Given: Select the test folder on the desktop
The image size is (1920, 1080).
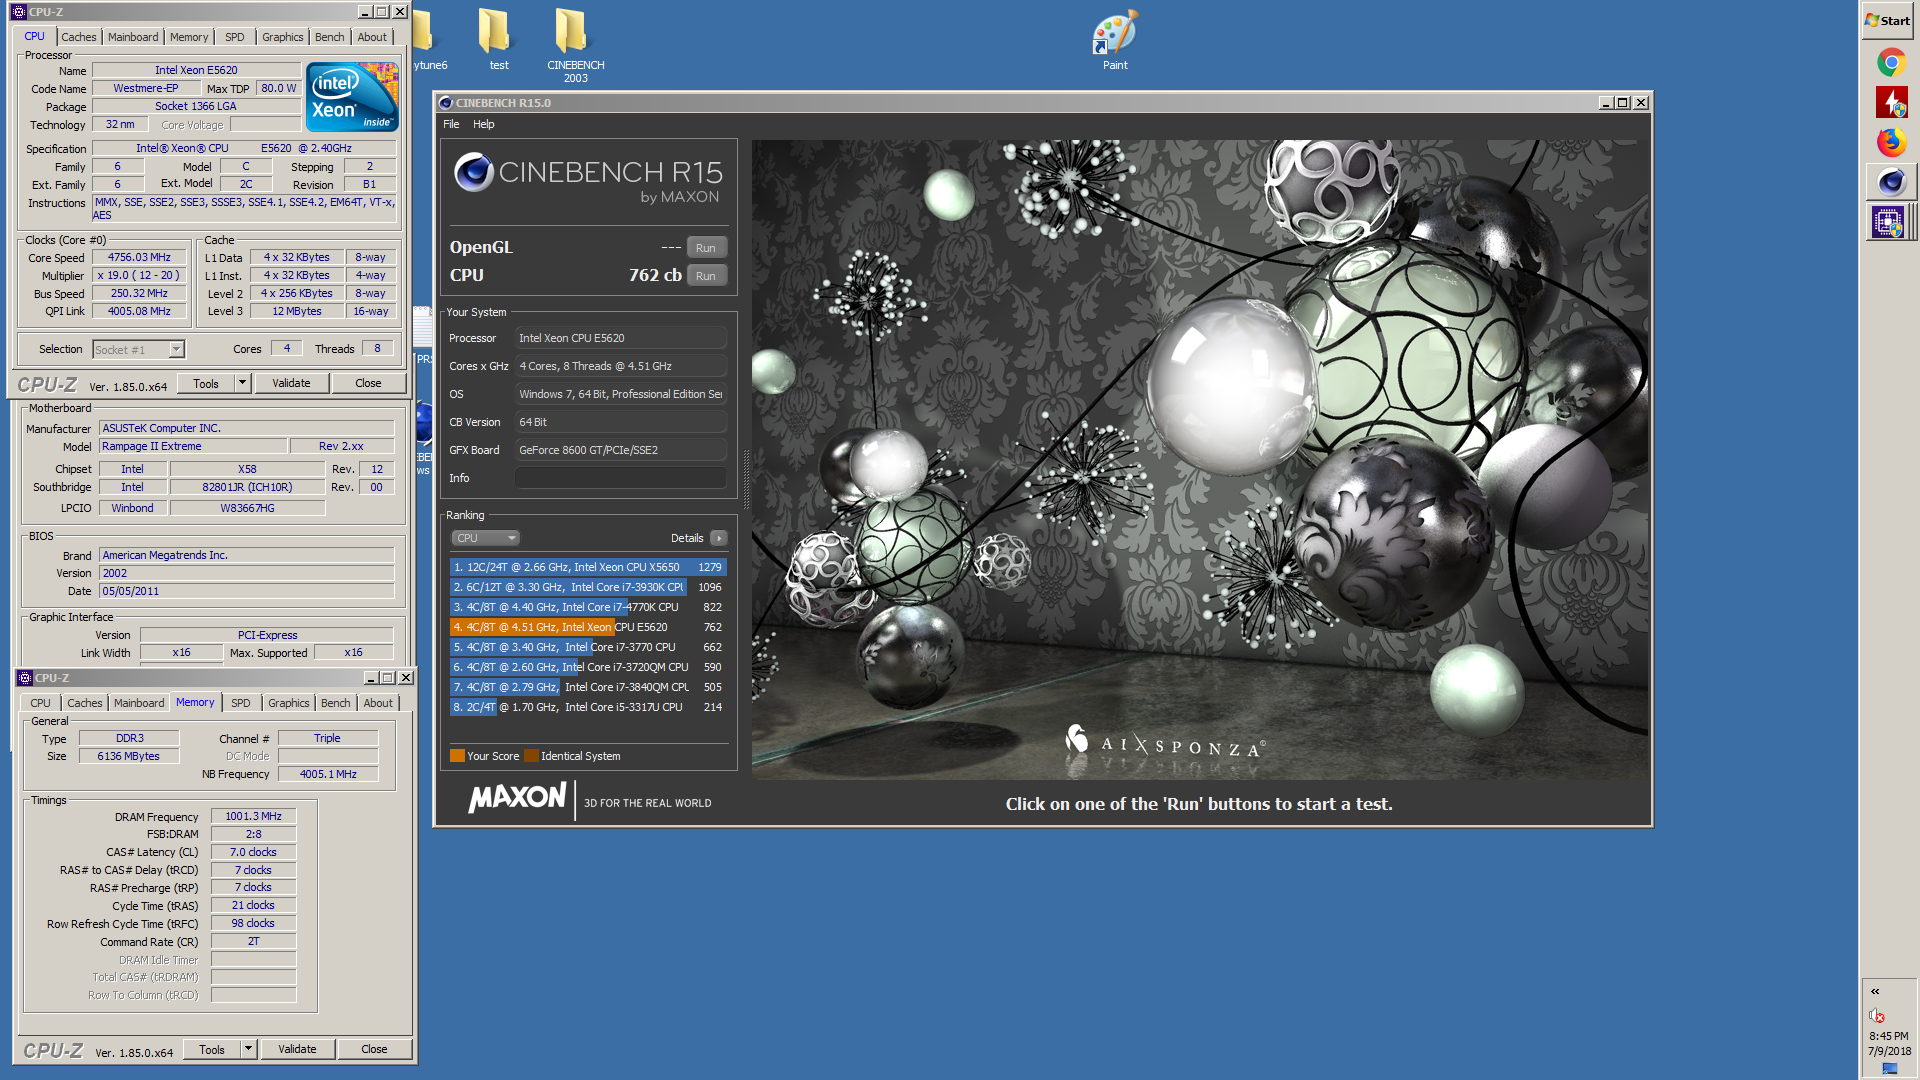Looking at the screenshot, I should pyautogui.click(x=498, y=40).
